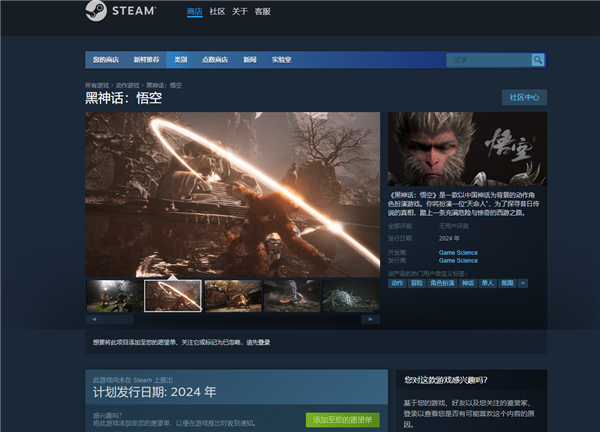Open the 商店 top menu
Viewport: 600px width, 432px height.
coord(194,11)
